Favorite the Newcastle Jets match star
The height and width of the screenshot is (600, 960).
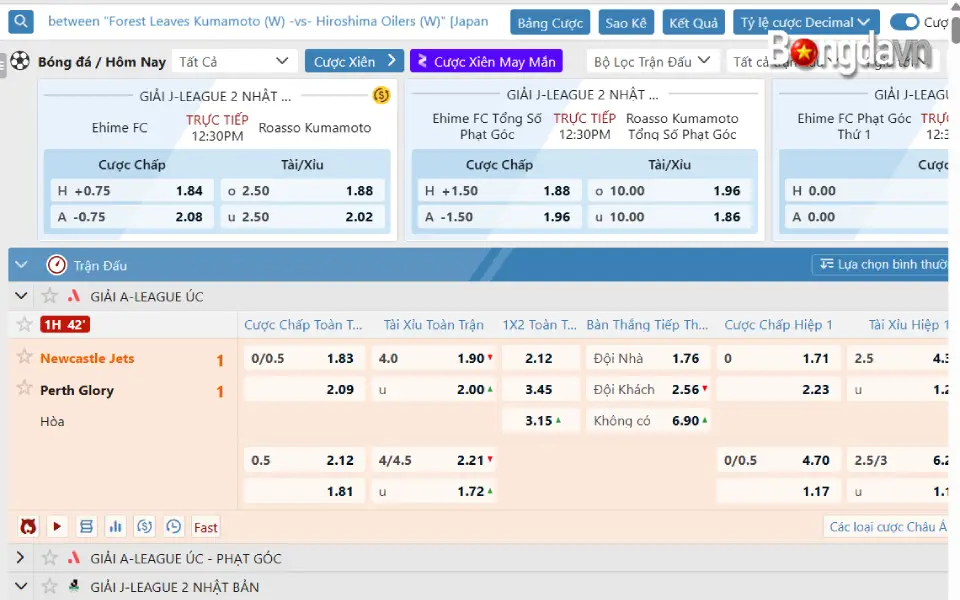(23, 358)
